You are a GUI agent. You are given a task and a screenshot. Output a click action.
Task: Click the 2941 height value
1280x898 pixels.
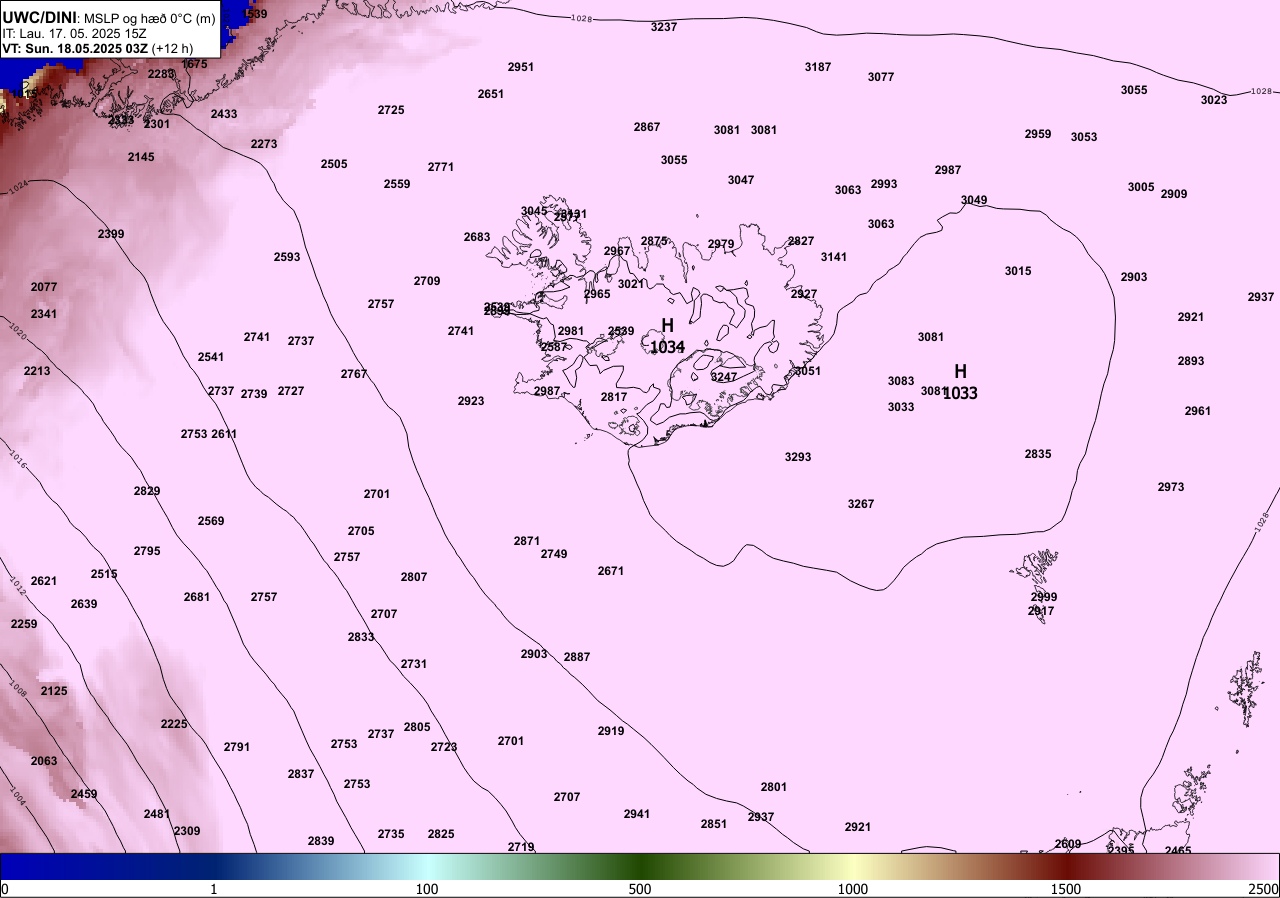coord(637,814)
